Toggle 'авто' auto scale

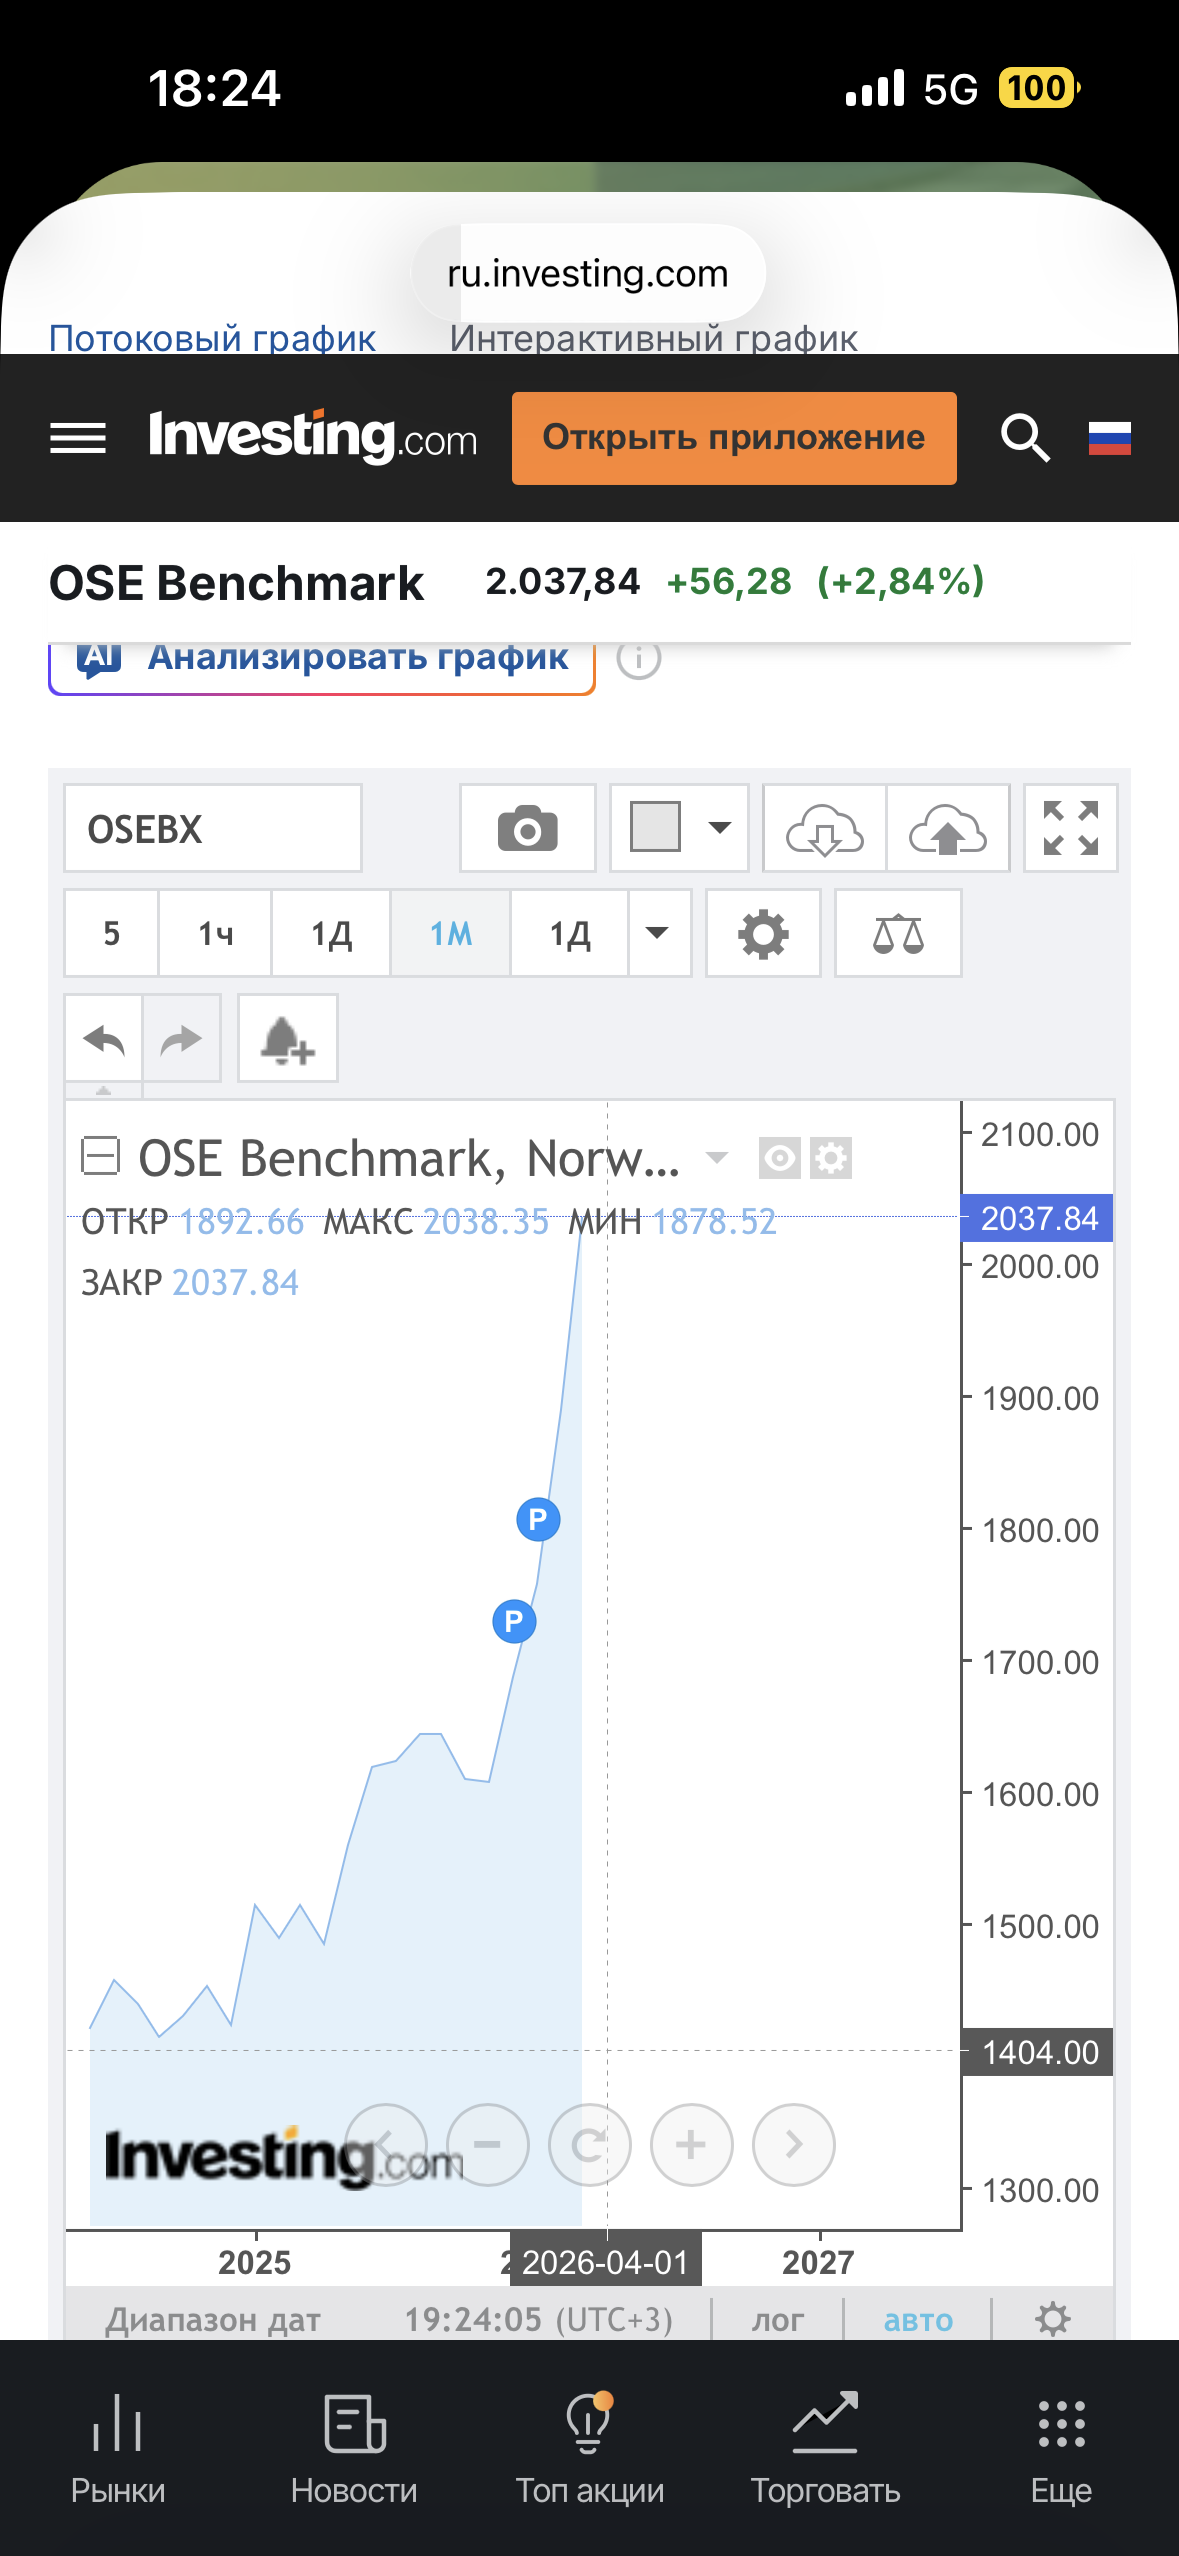click(918, 2319)
